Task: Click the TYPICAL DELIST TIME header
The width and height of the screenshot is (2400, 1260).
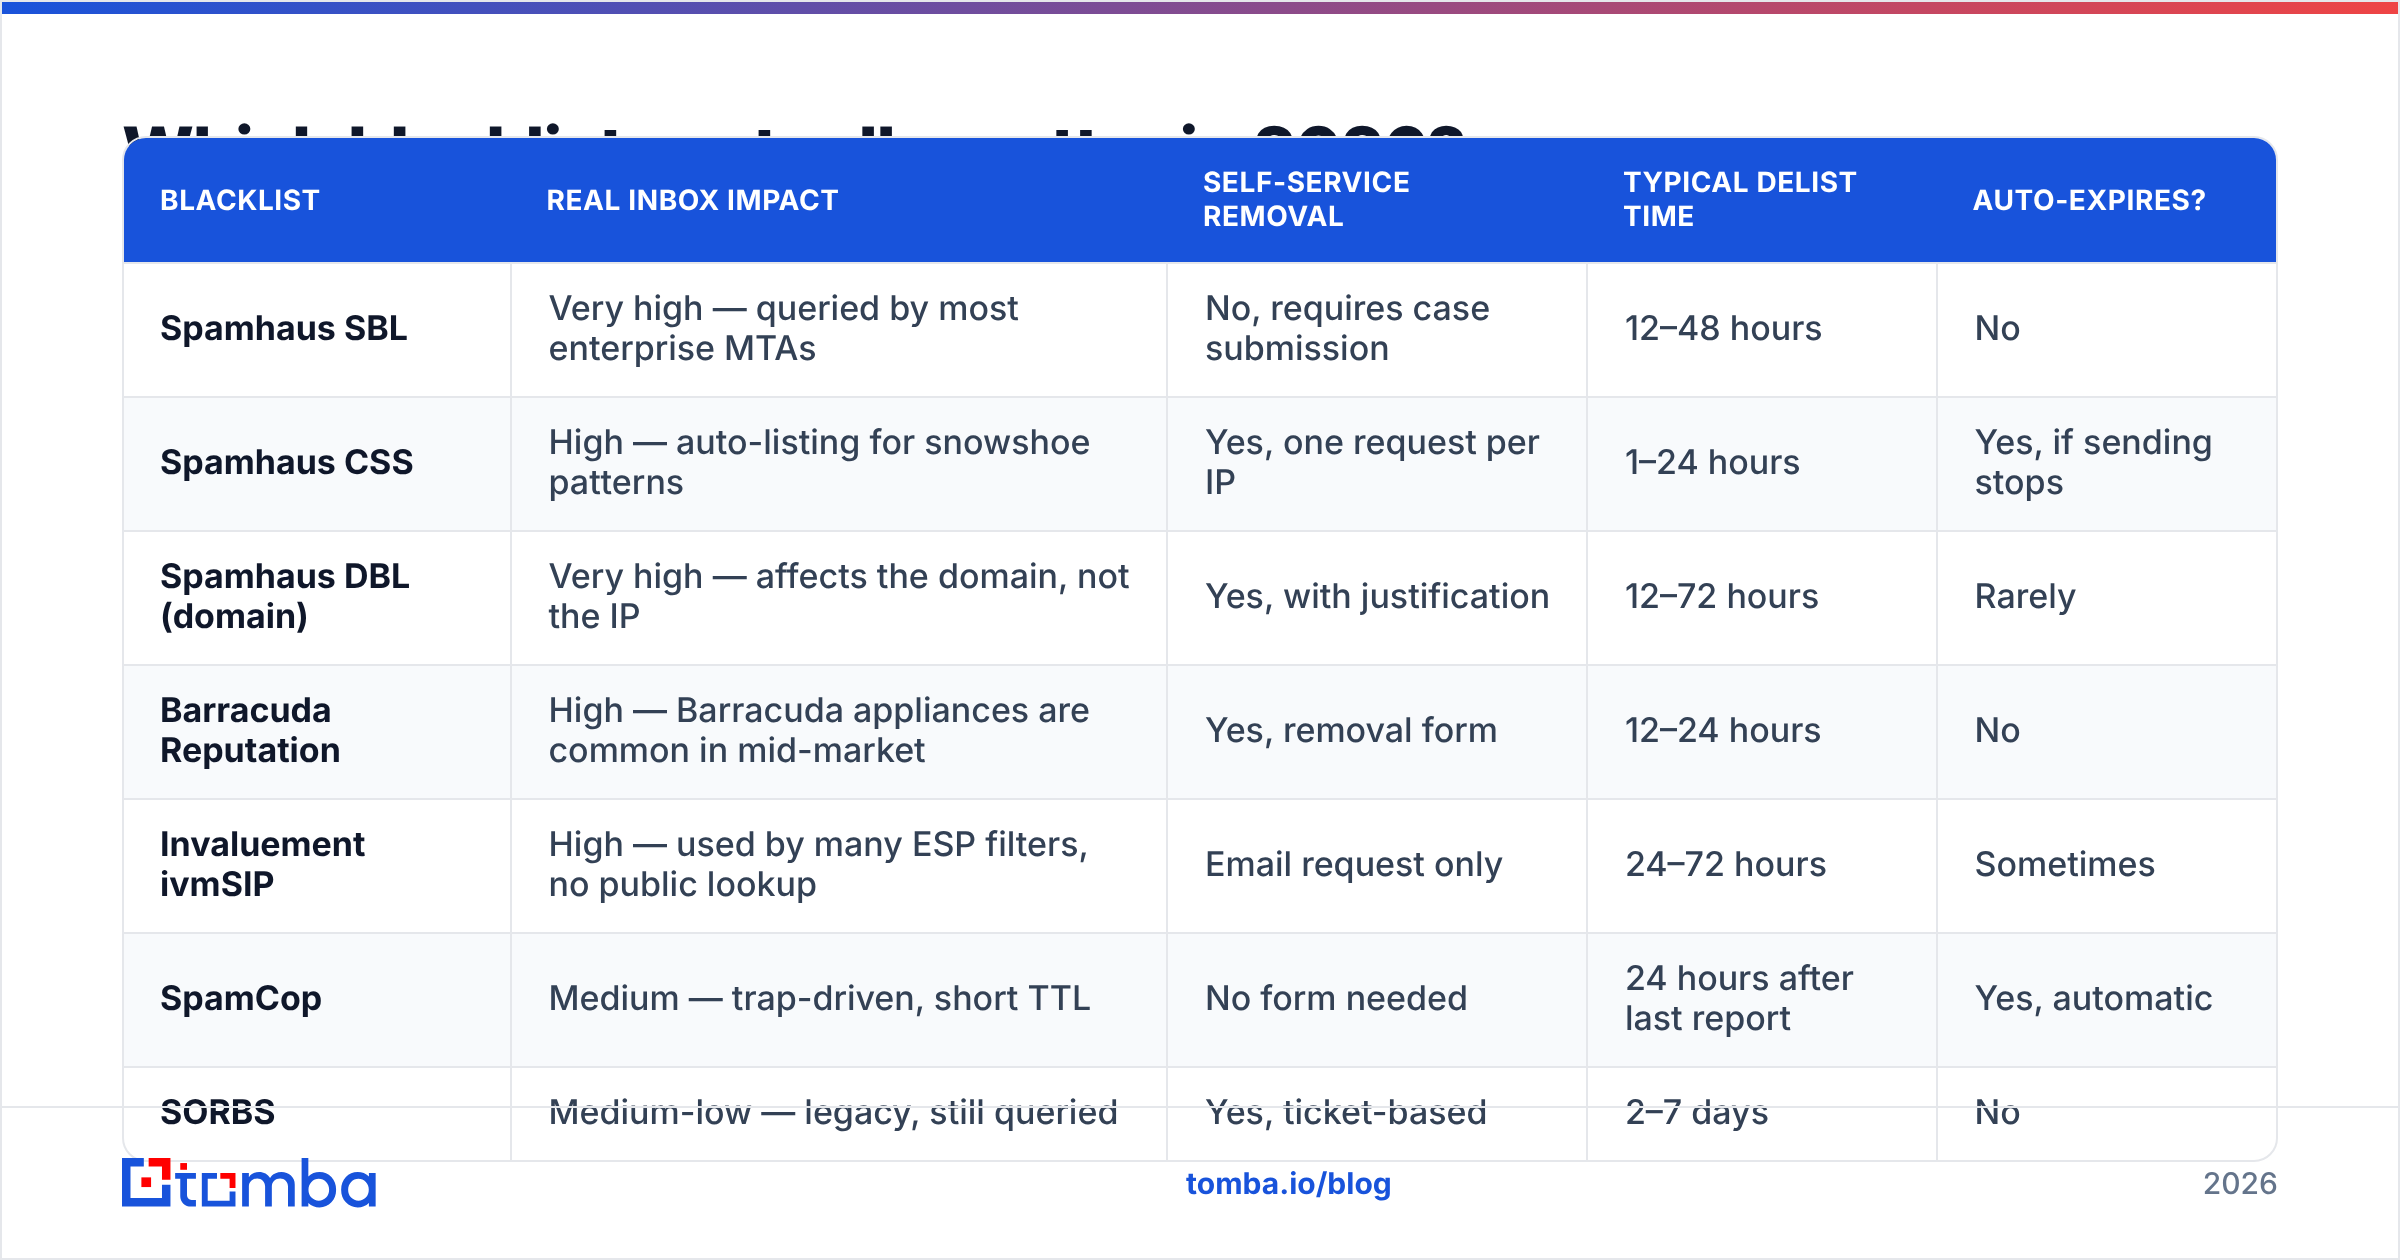Action: point(1739,199)
